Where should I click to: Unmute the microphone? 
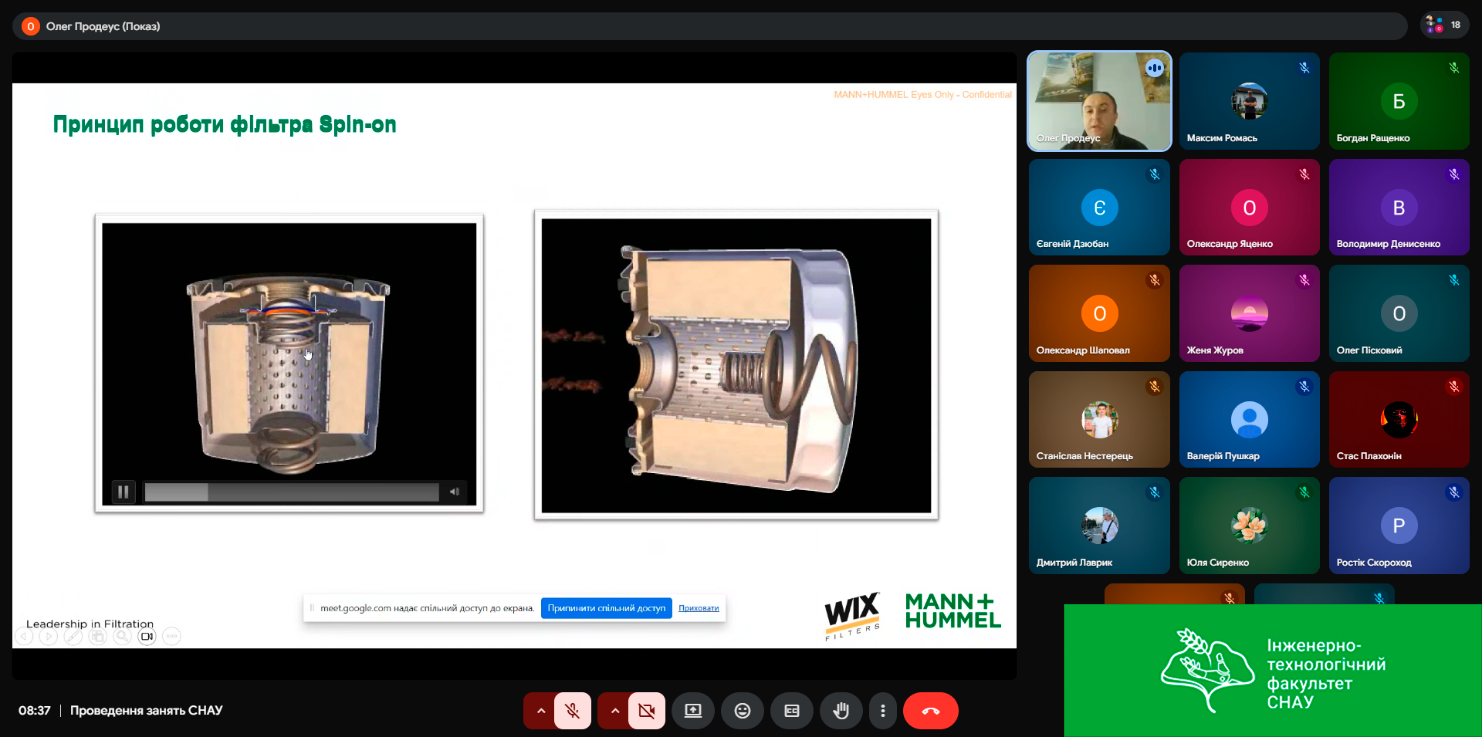click(573, 711)
